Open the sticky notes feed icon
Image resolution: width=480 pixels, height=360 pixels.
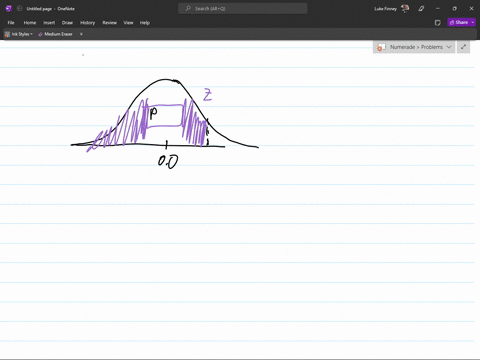(438, 23)
